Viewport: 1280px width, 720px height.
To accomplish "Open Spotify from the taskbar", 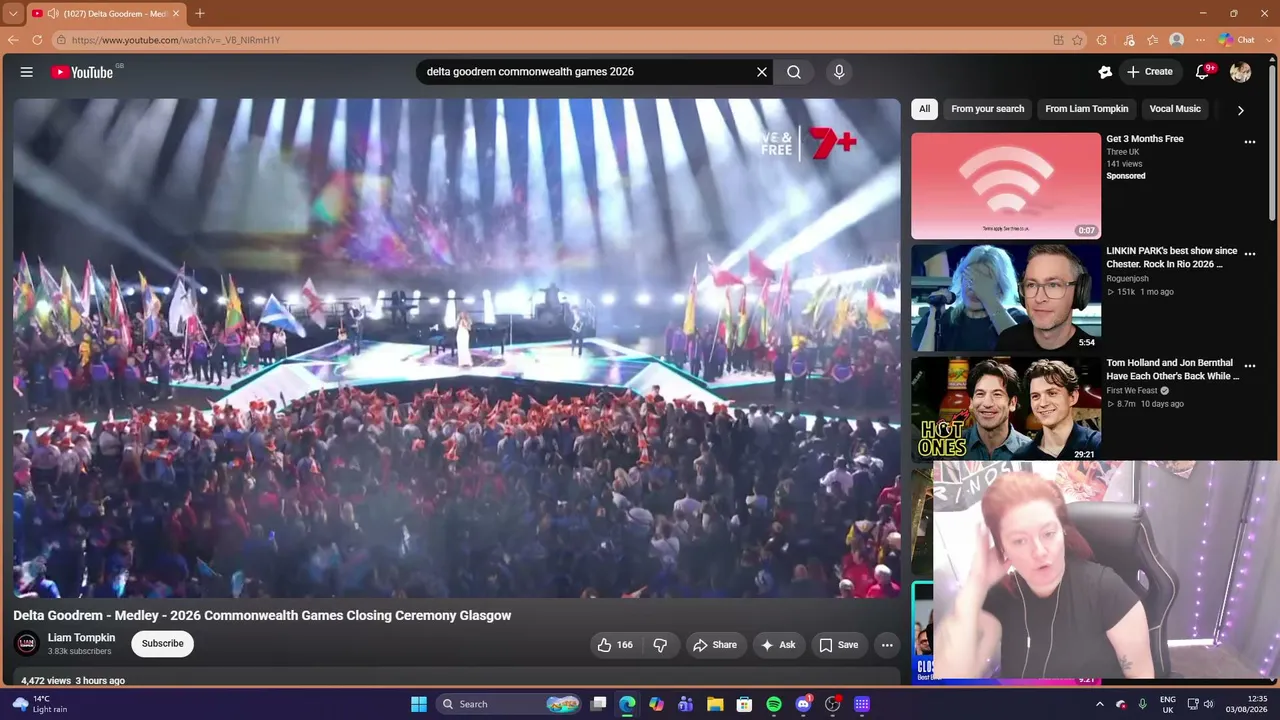I will [774, 704].
